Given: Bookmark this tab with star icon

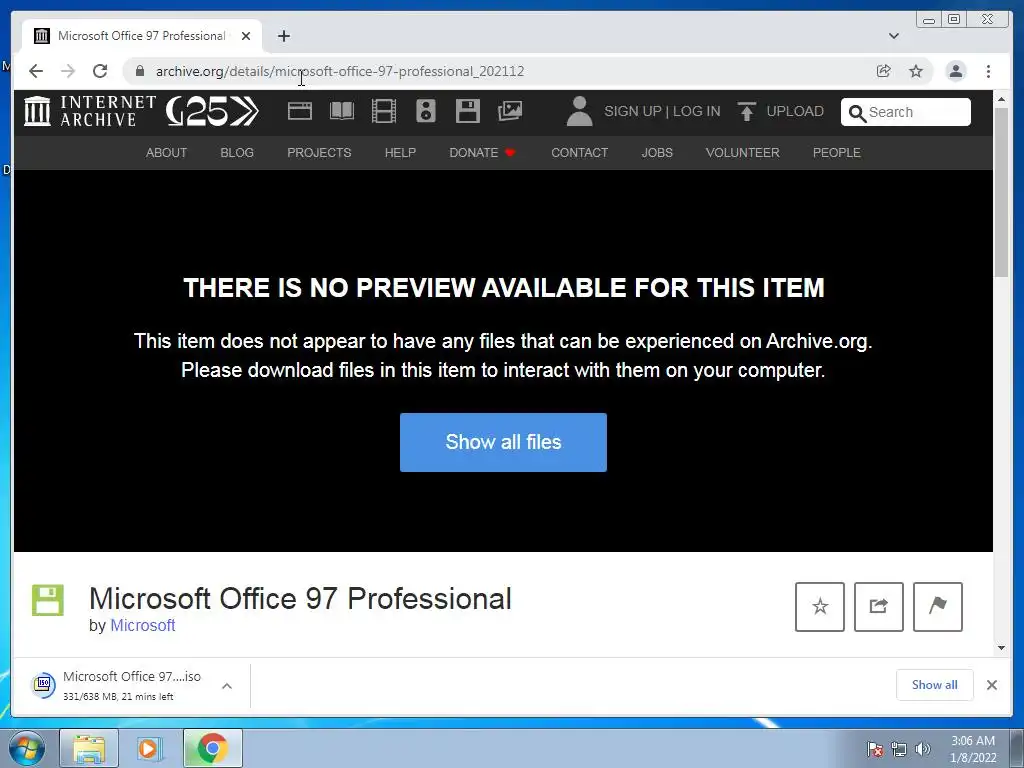Looking at the screenshot, I should [x=916, y=71].
